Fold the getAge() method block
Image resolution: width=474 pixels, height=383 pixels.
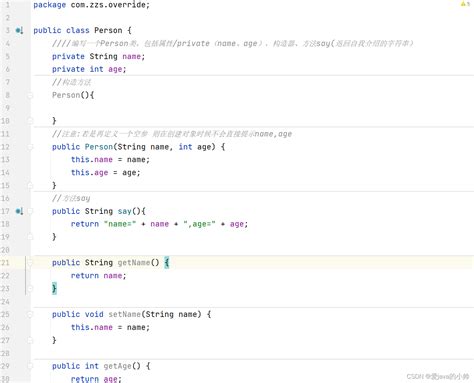pyautogui.click(x=30, y=366)
